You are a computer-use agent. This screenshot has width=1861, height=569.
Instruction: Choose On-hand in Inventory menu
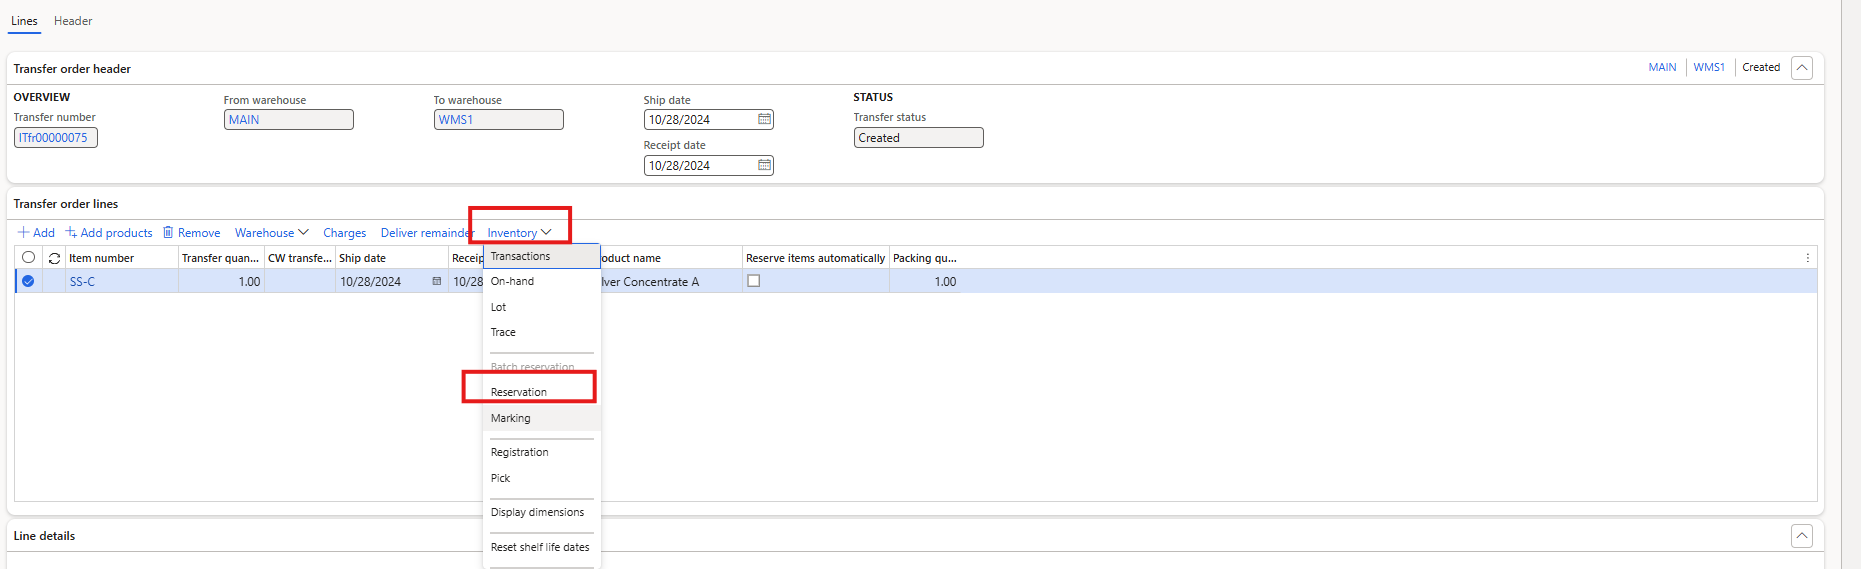pyautogui.click(x=512, y=281)
